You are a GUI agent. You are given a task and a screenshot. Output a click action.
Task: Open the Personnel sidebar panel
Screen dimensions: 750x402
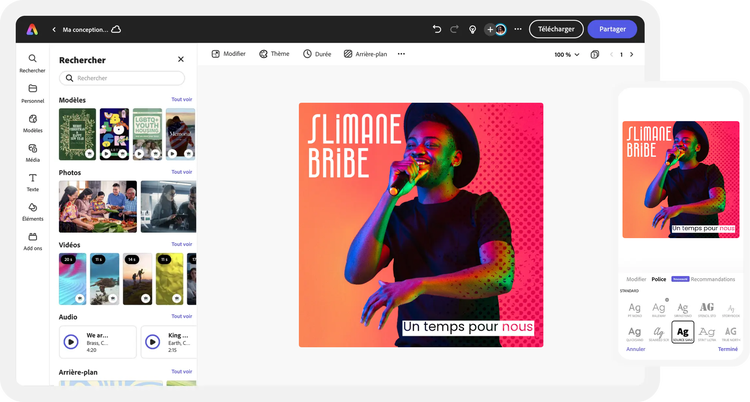pyautogui.click(x=33, y=93)
